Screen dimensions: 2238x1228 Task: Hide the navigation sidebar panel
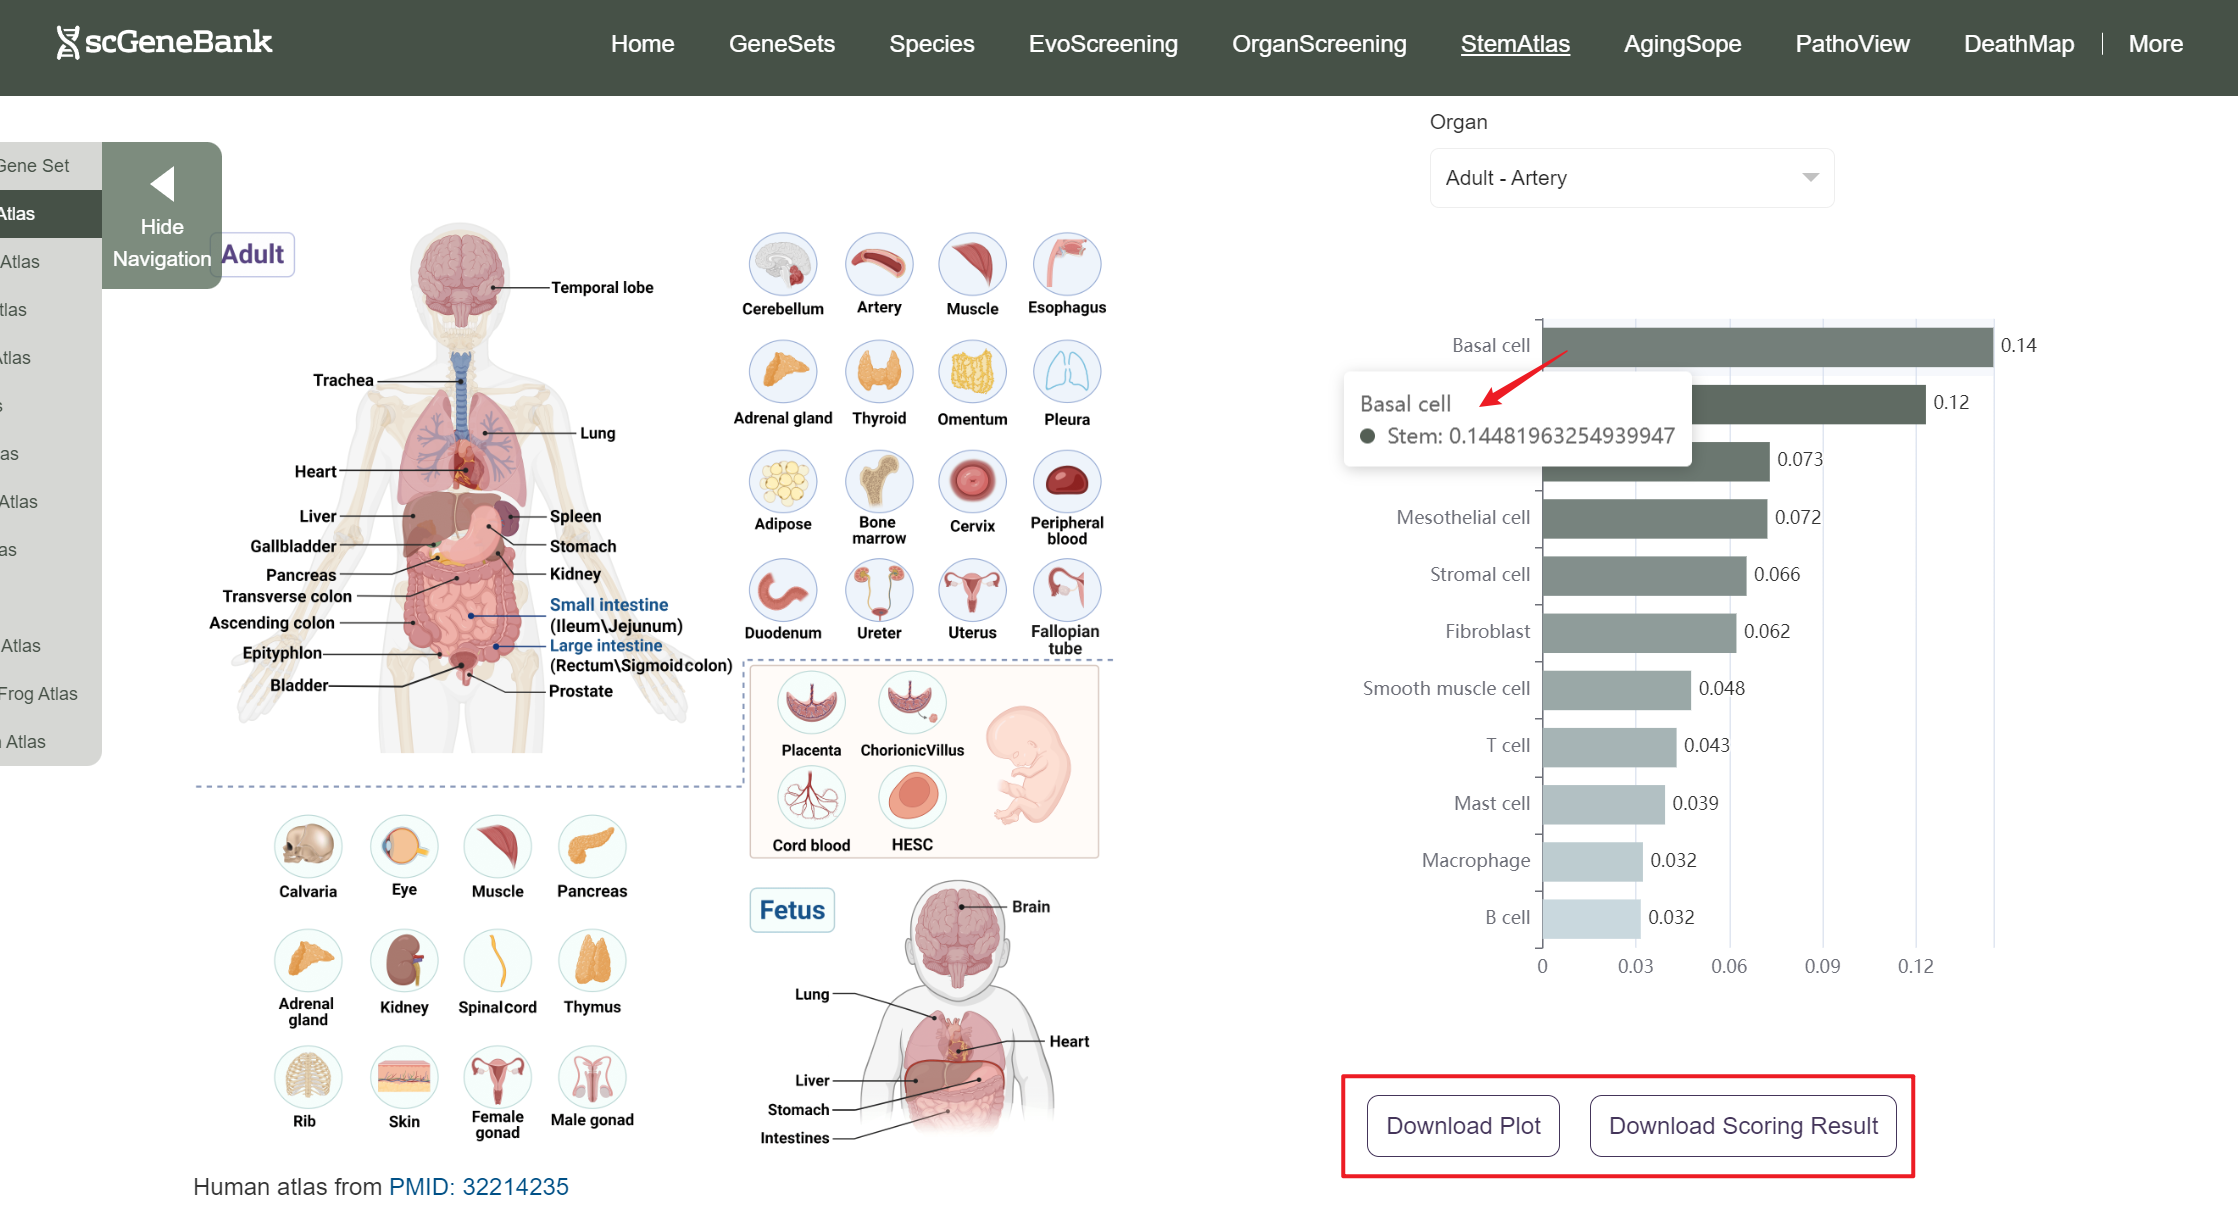[162, 216]
